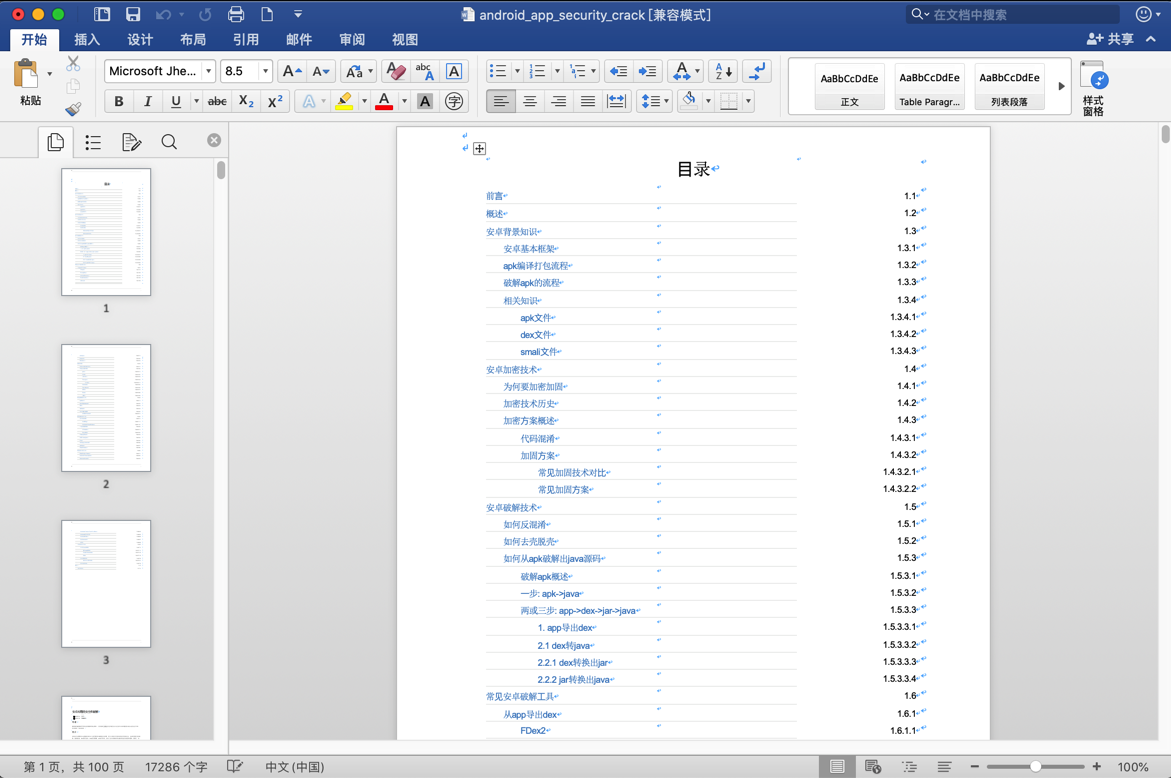
Task: Select the Format Painter brush
Action: click(73, 109)
